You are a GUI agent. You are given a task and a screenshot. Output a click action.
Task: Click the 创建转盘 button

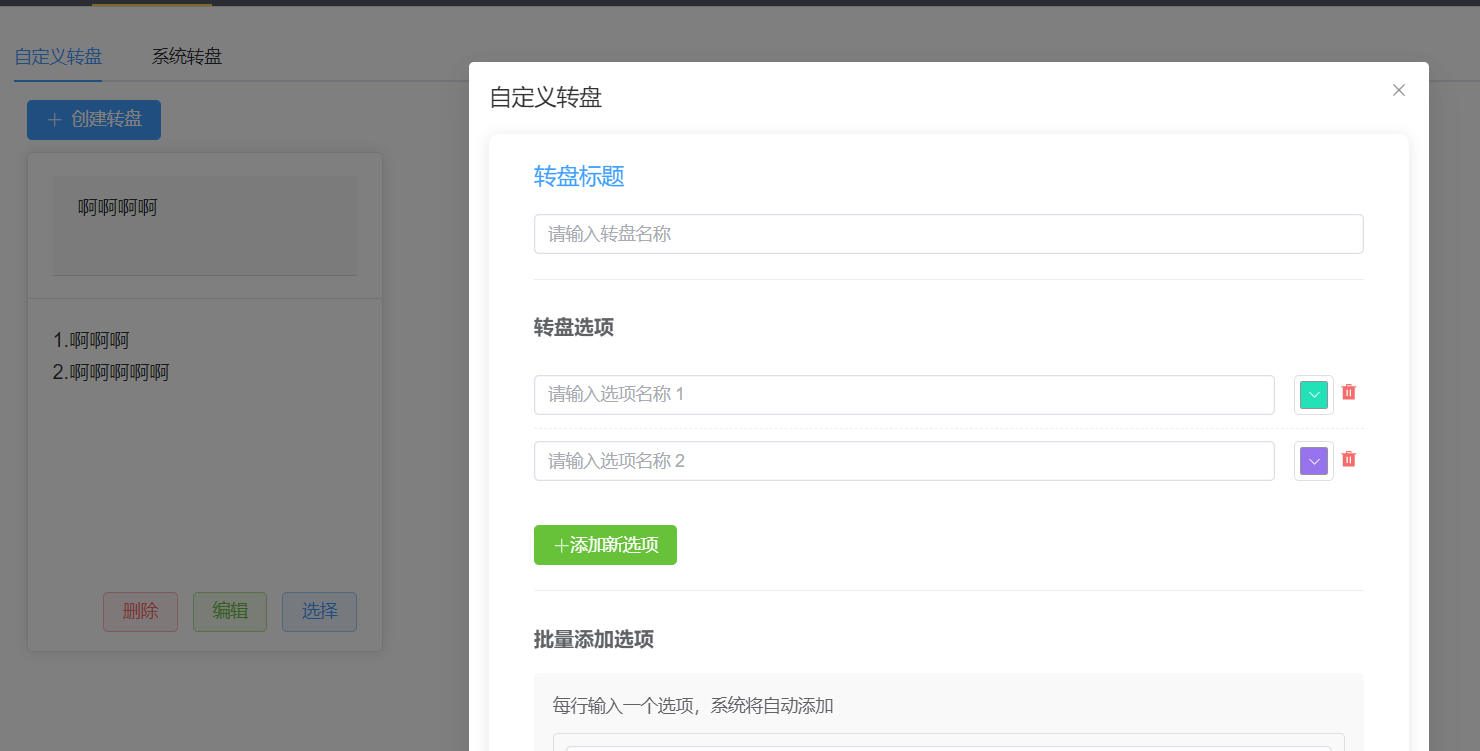(94, 120)
